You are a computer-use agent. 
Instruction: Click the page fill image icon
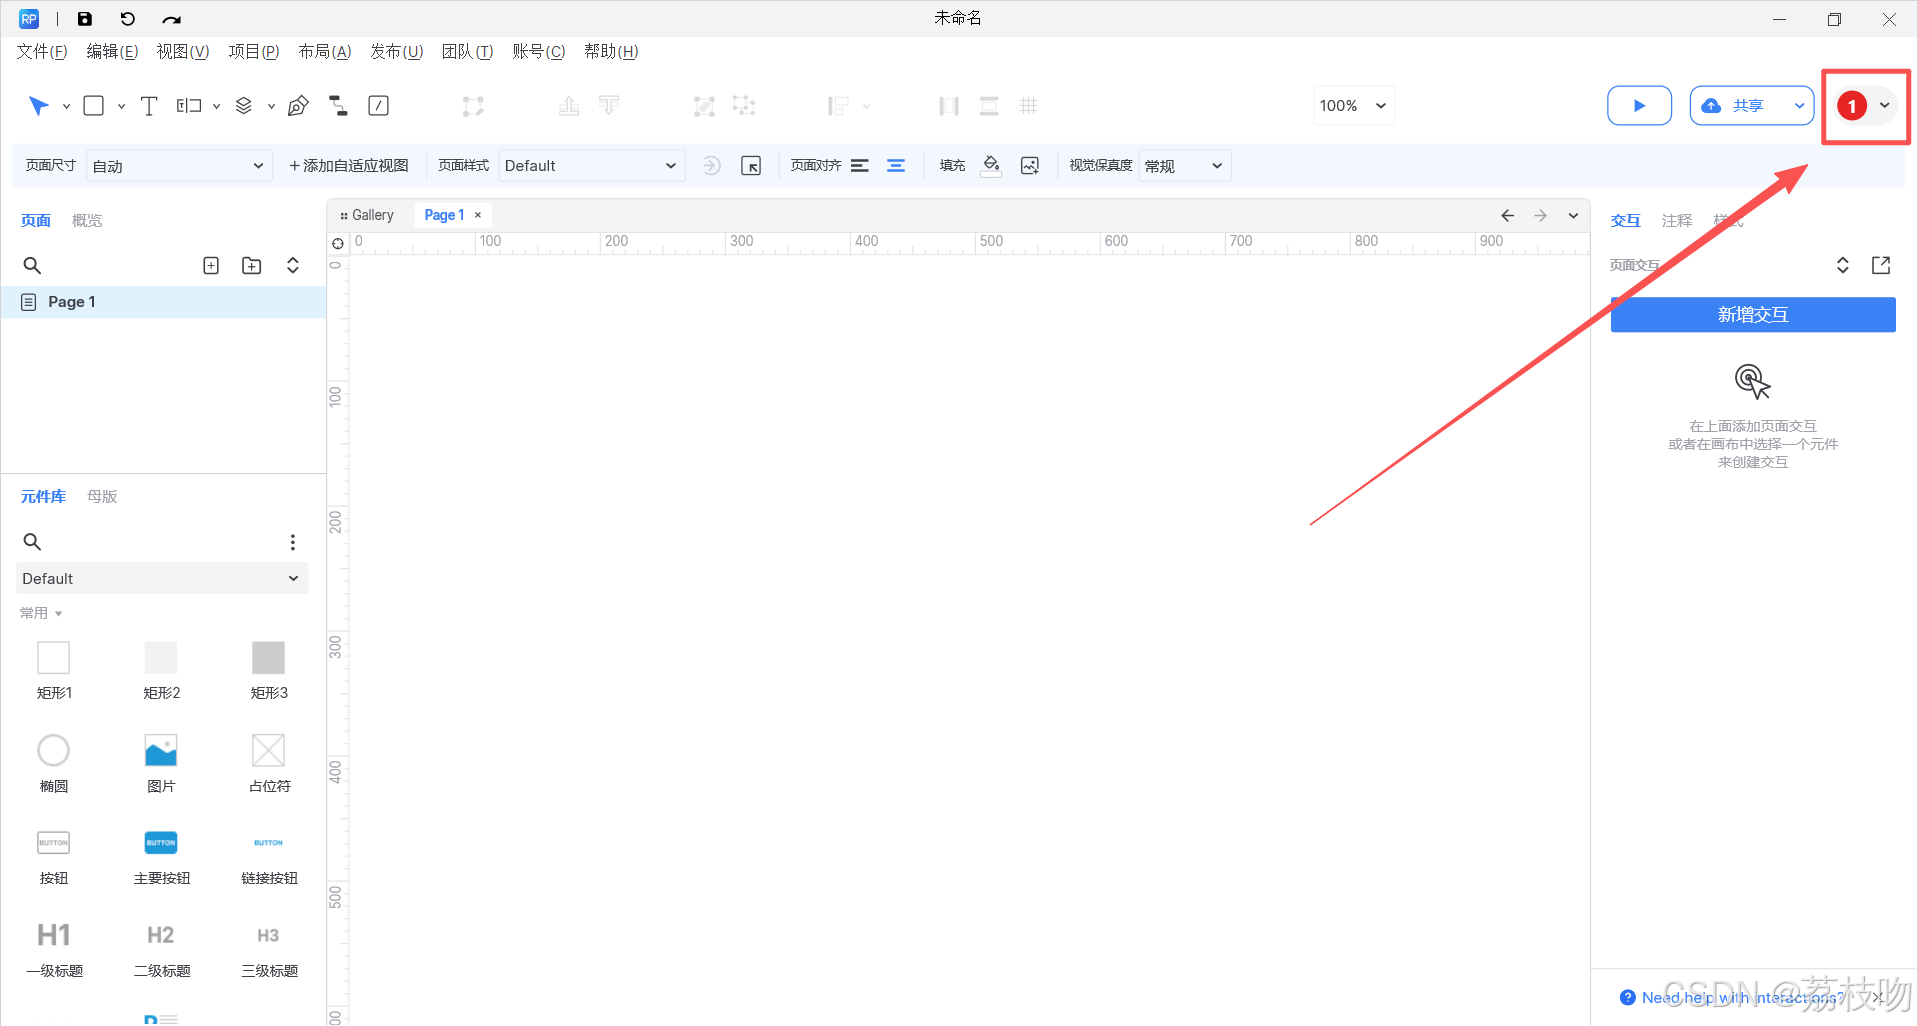pyautogui.click(x=1030, y=166)
